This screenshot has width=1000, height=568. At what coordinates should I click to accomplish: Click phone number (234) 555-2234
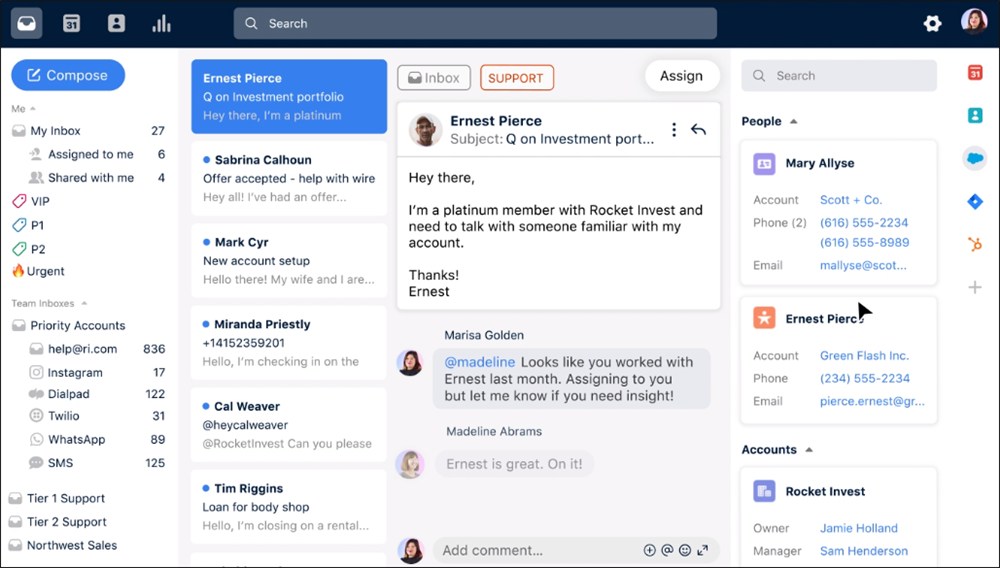pos(865,379)
